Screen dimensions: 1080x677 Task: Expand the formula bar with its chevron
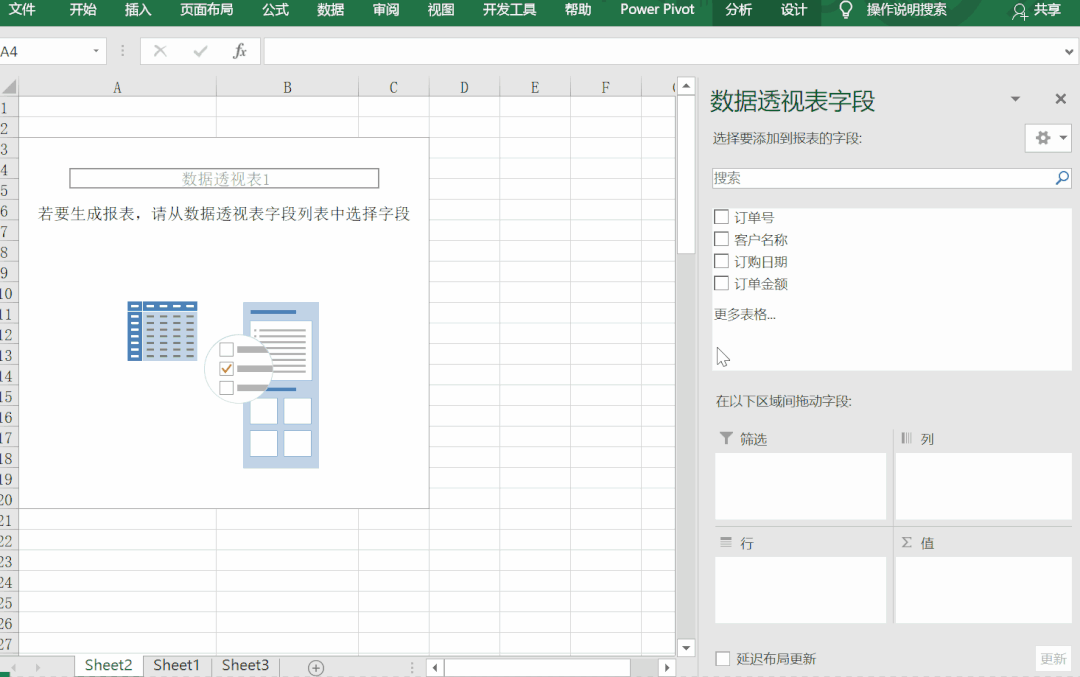pos(1071,50)
